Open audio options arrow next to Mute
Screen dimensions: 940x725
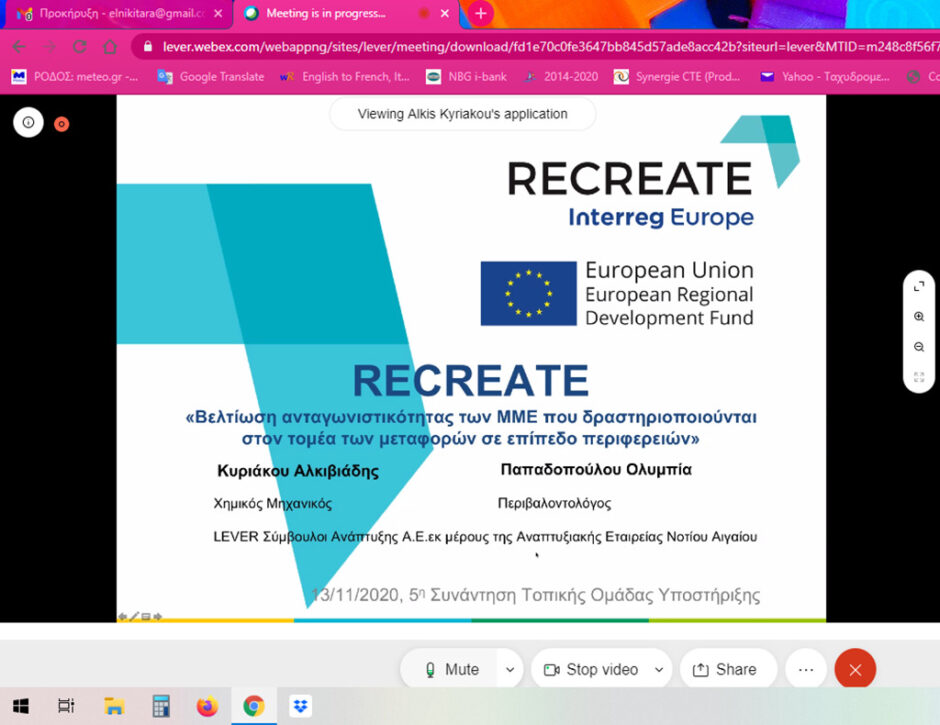(x=510, y=669)
